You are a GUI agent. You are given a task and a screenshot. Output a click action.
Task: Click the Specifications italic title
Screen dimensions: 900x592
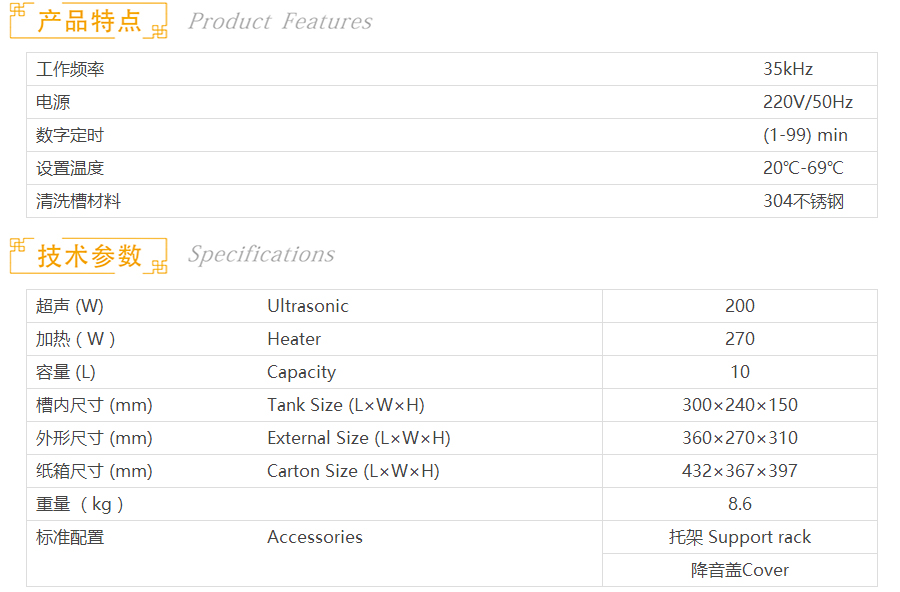(261, 254)
